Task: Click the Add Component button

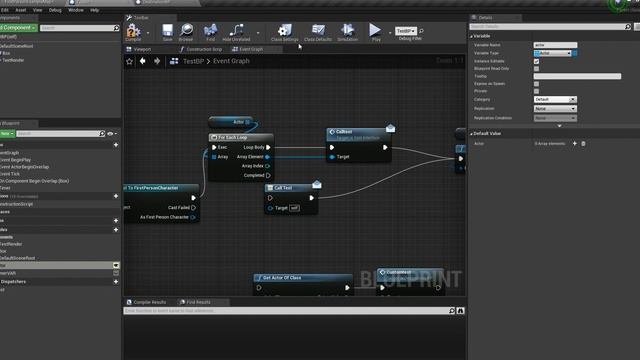Action: pyautogui.click(x=18, y=28)
